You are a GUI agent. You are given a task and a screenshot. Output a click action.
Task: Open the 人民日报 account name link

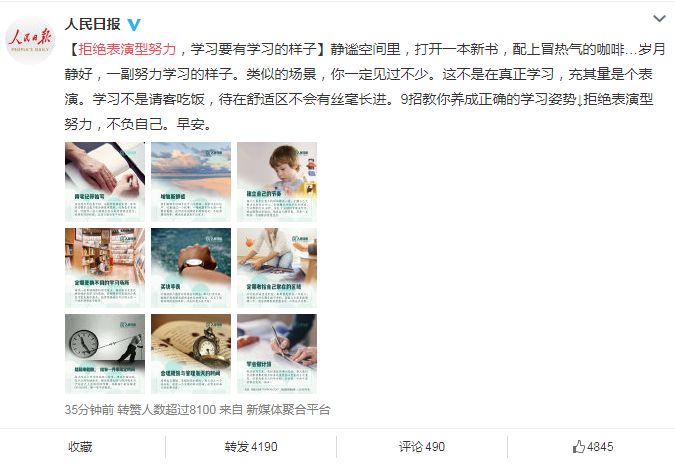(x=93, y=24)
